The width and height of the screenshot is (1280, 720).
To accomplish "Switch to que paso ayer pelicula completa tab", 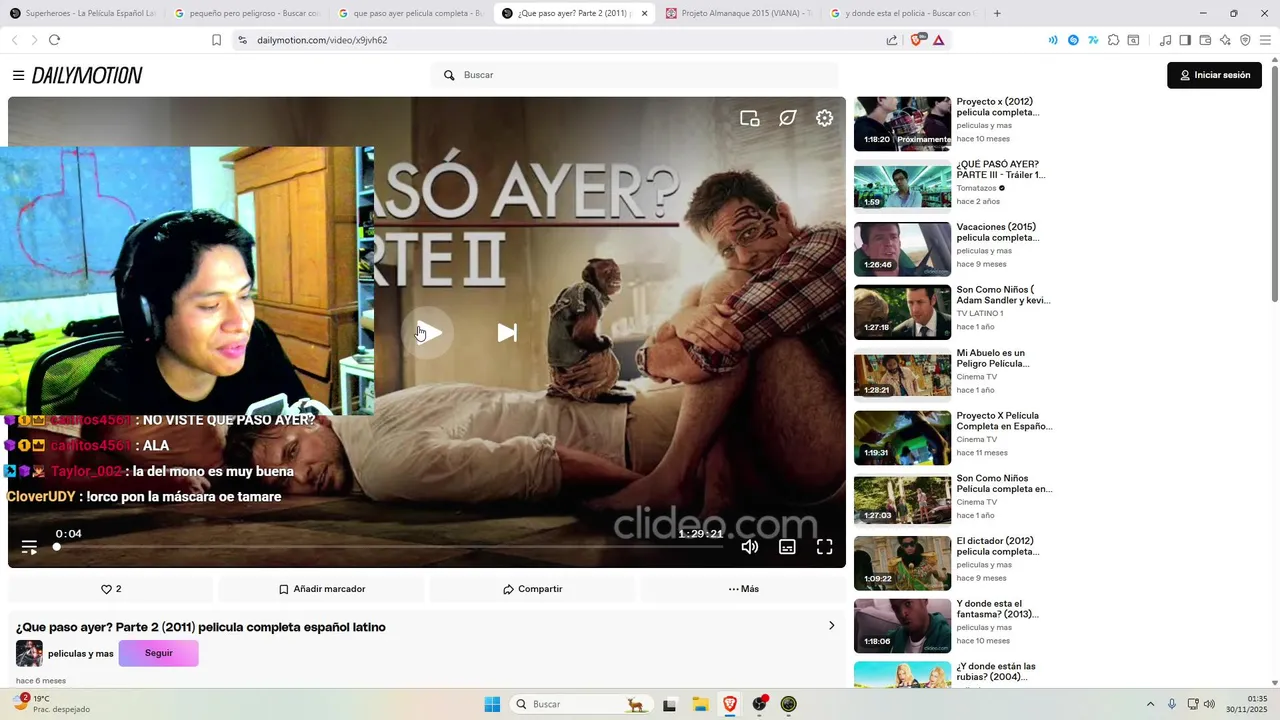I will tap(410, 13).
